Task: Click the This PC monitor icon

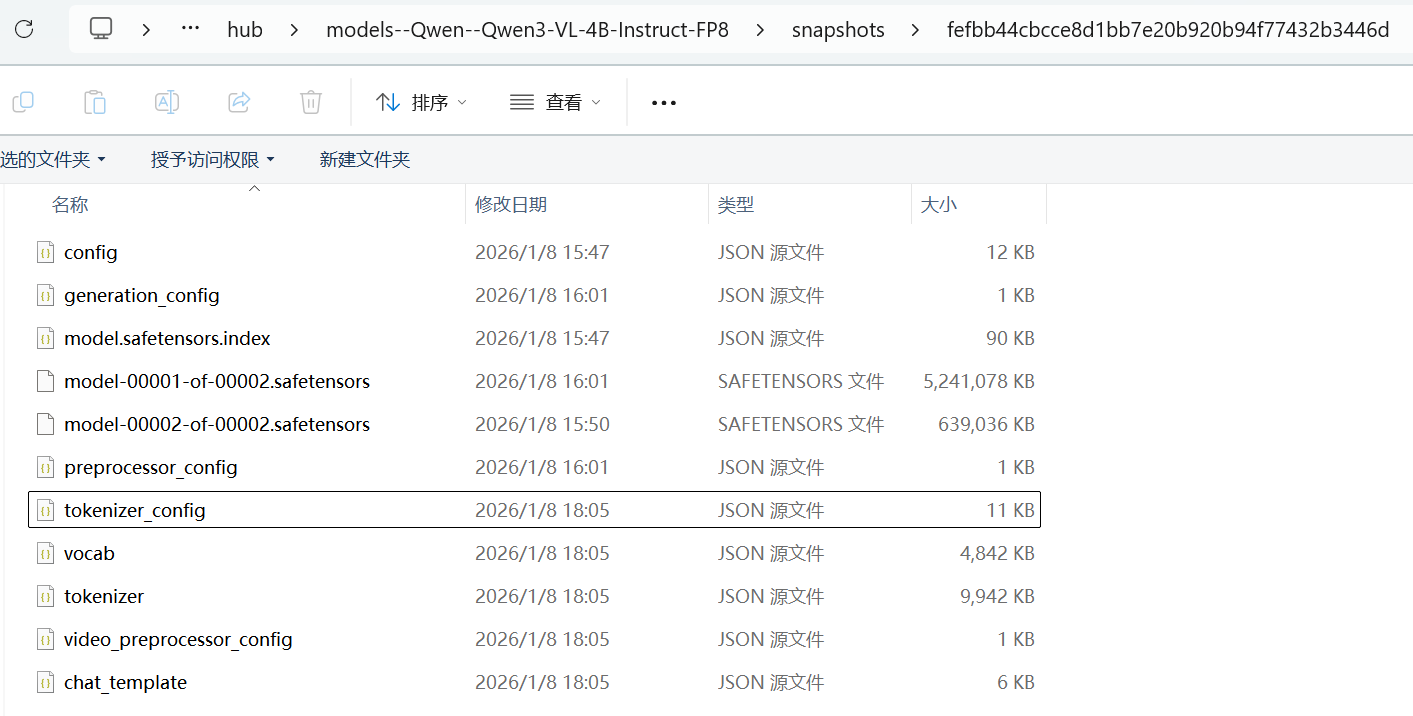Action: tap(101, 29)
